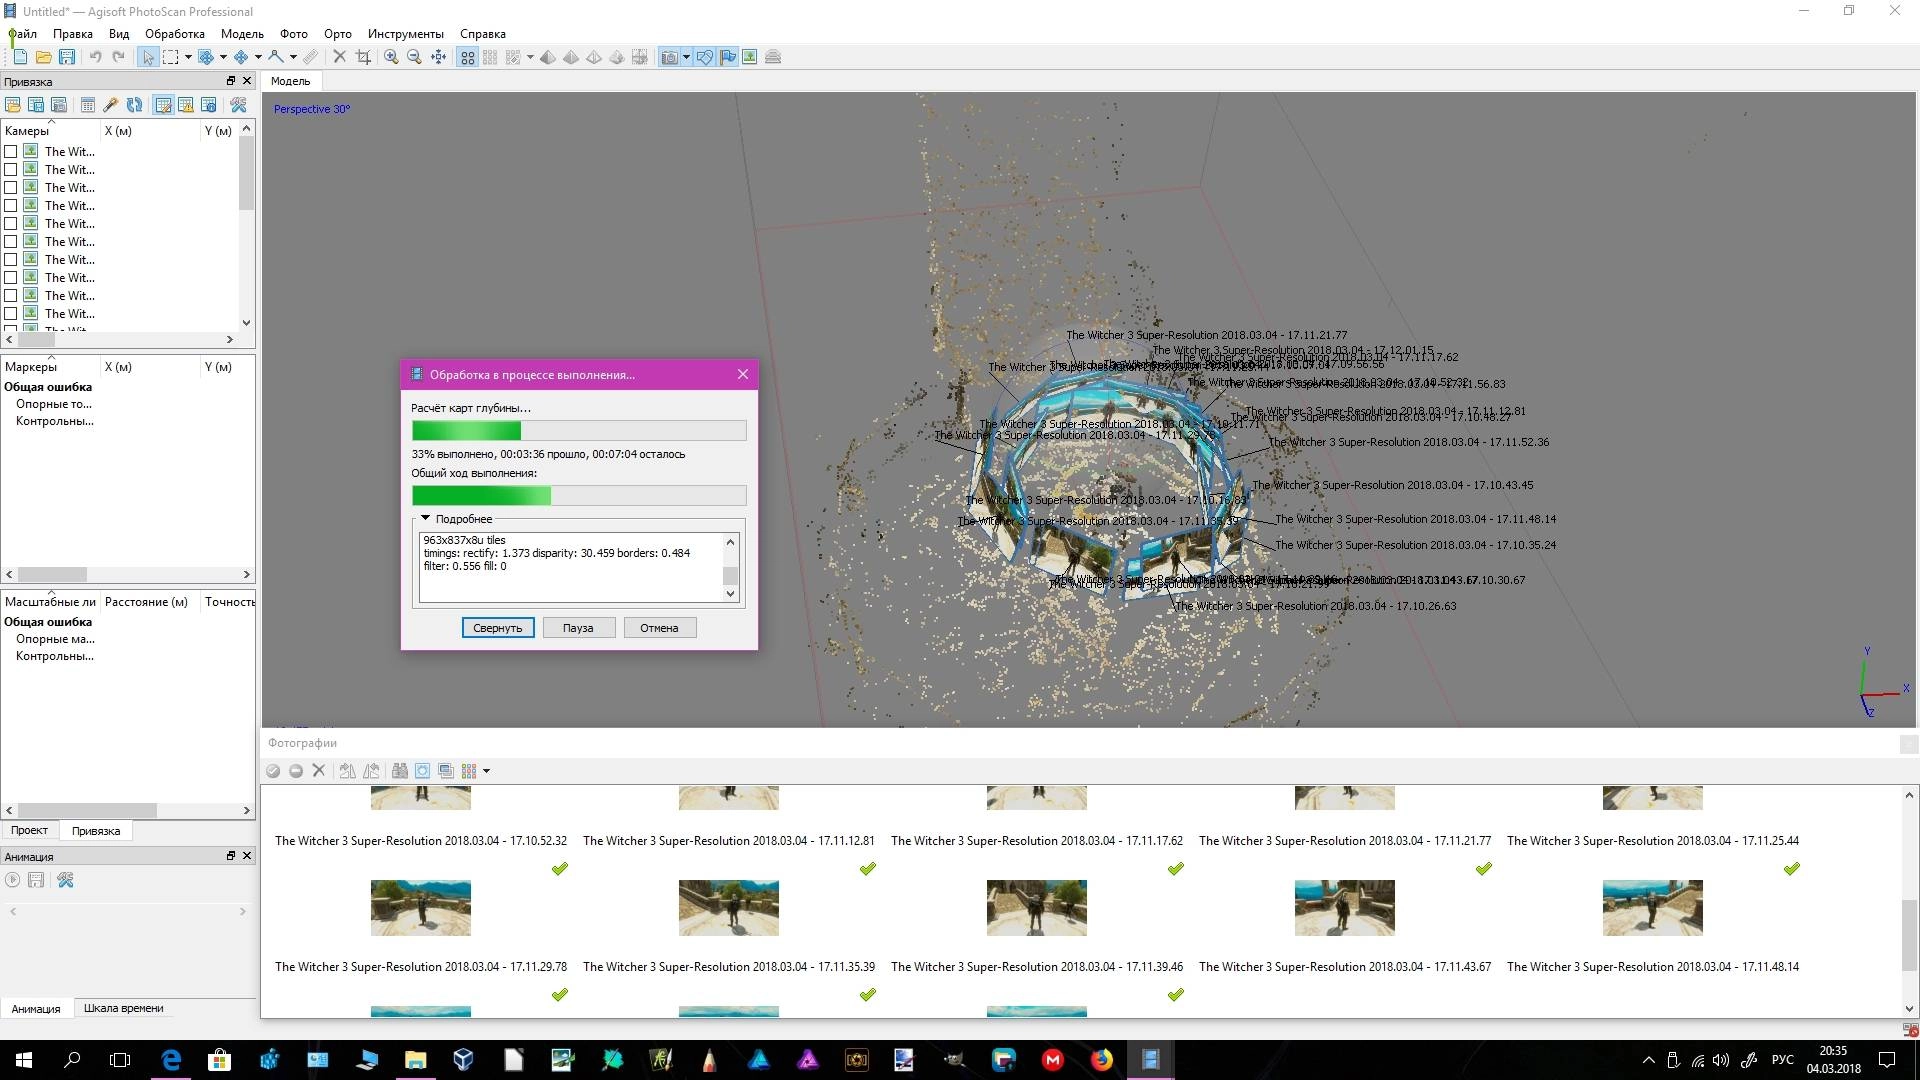Click the Export reference save icon in Привязка panel
The height and width of the screenshot is (1080, 1920).
point(36,105)
